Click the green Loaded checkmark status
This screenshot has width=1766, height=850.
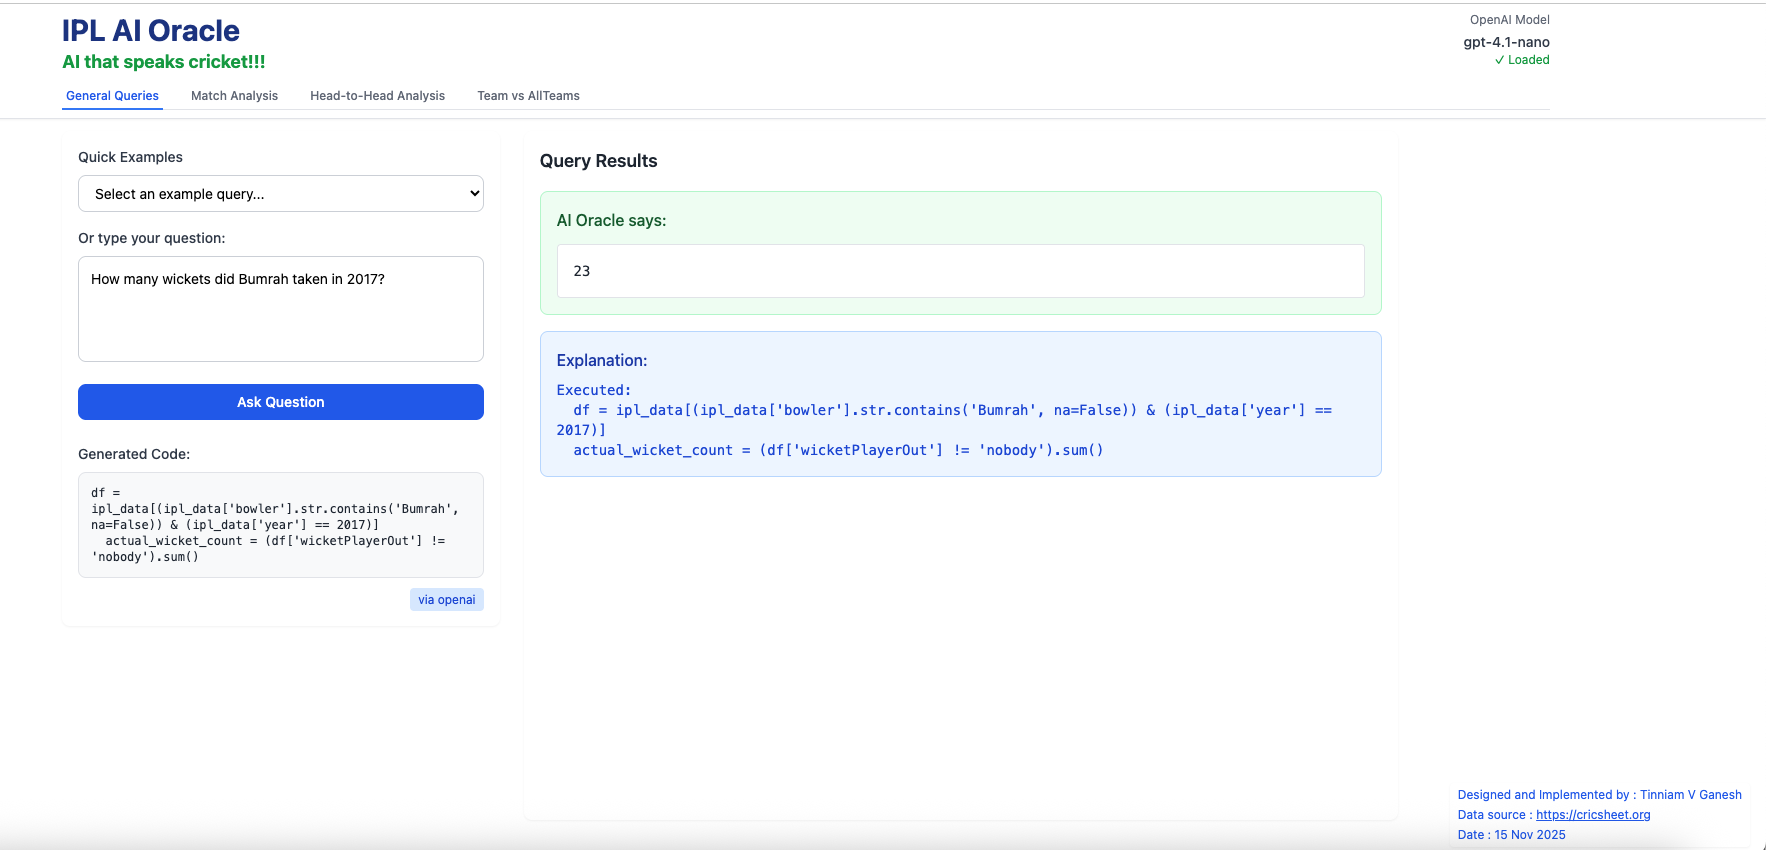coord(1522,60)
